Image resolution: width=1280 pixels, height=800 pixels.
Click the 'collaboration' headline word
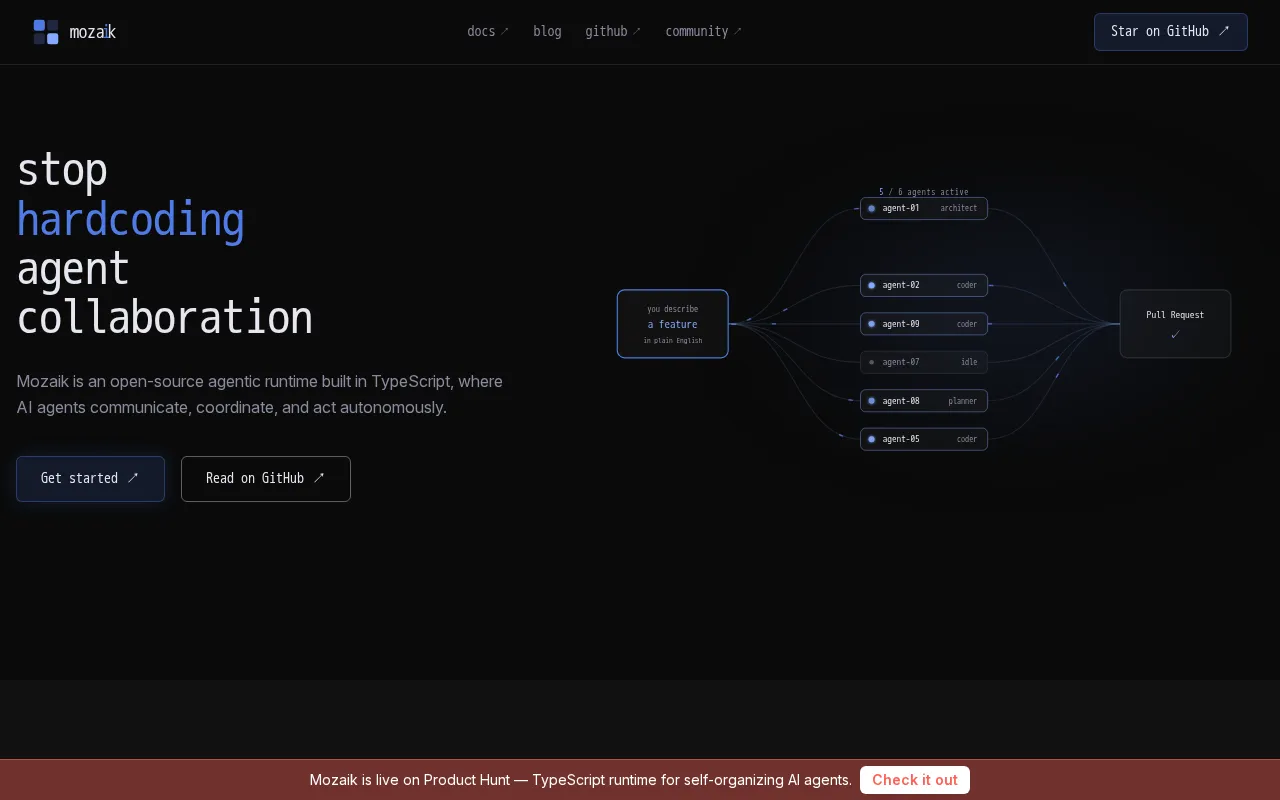coord(165,318)
